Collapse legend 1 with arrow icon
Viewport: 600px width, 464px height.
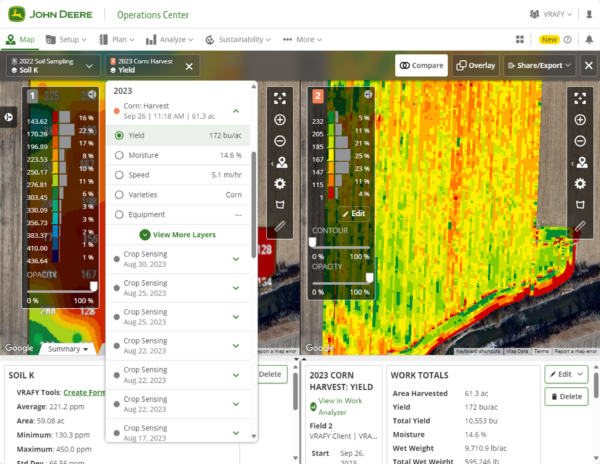point(92,94)
